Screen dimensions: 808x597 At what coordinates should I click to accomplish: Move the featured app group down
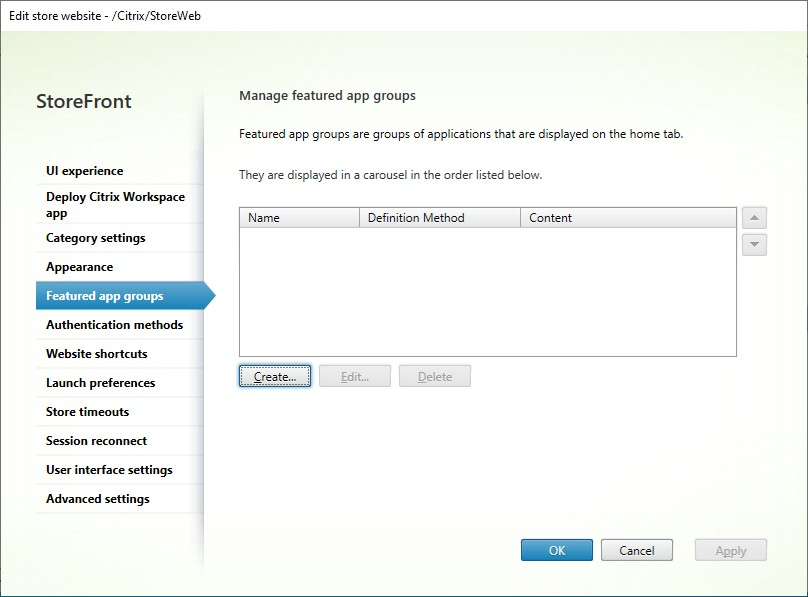tap(754, 244)
